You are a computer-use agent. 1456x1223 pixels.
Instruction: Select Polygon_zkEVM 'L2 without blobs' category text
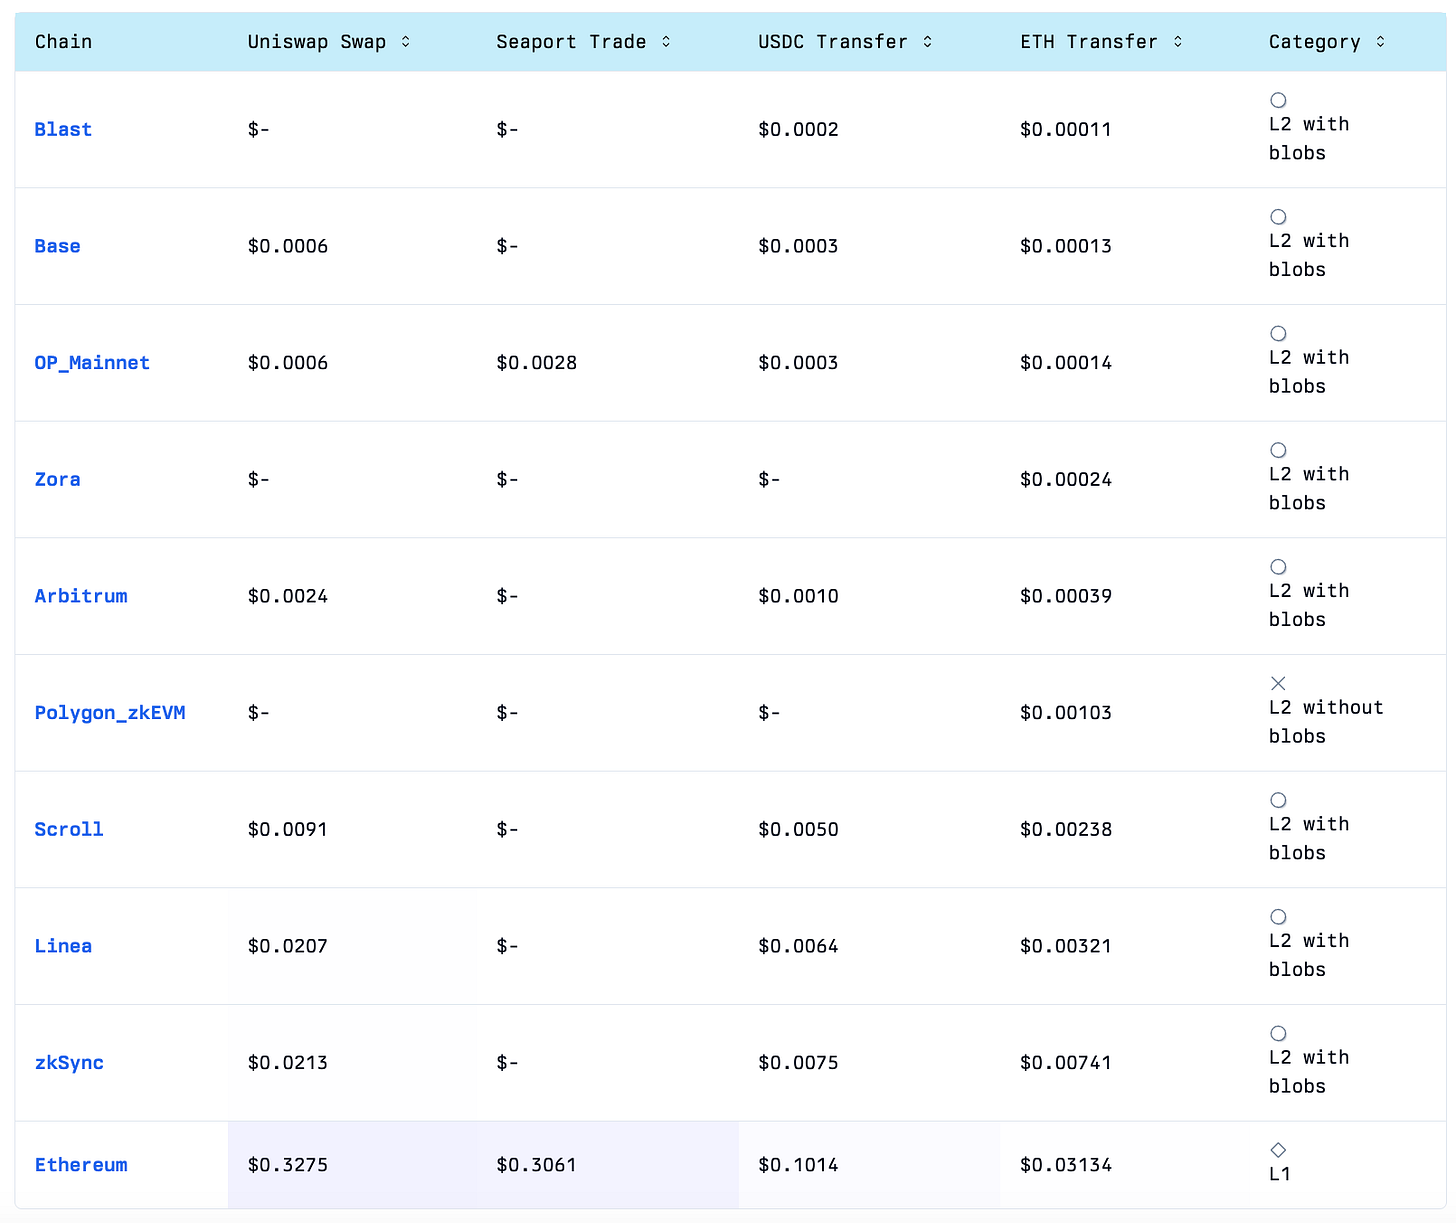[x=1326, y=722]
